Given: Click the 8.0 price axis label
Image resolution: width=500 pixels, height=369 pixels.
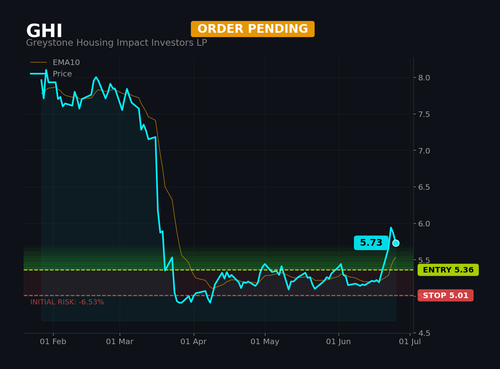Looking at the screenshot, I should 424,78.
